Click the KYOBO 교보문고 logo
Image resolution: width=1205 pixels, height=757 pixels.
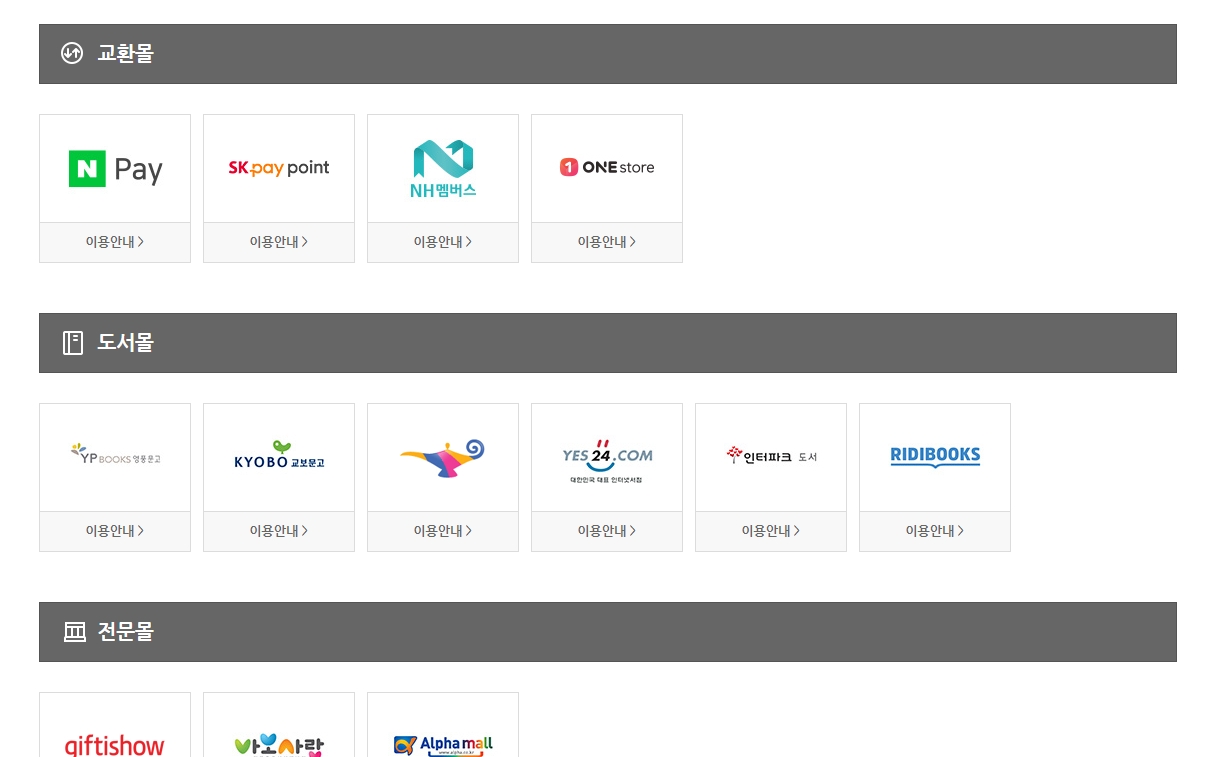pos(279,455)
